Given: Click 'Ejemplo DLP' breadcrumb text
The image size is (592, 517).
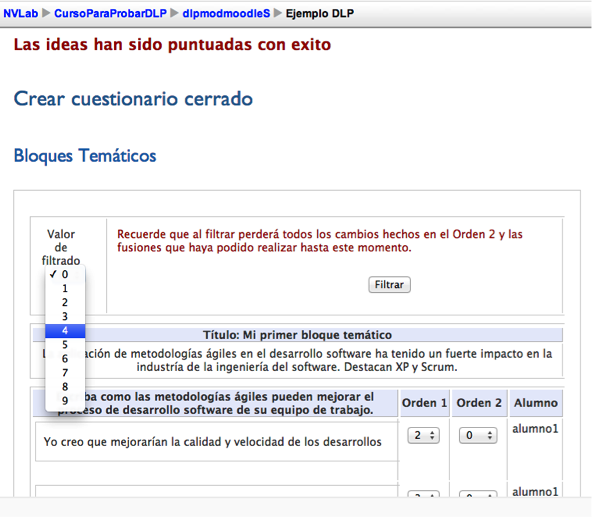Looking at the screenshot, I should pos(320,13).
